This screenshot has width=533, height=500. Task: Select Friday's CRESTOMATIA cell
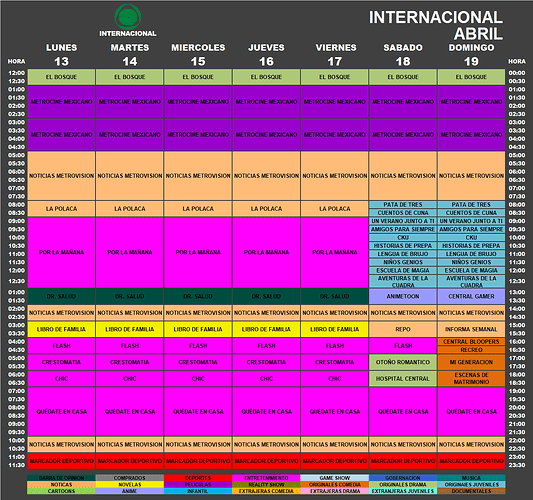(x=334, y=362)
